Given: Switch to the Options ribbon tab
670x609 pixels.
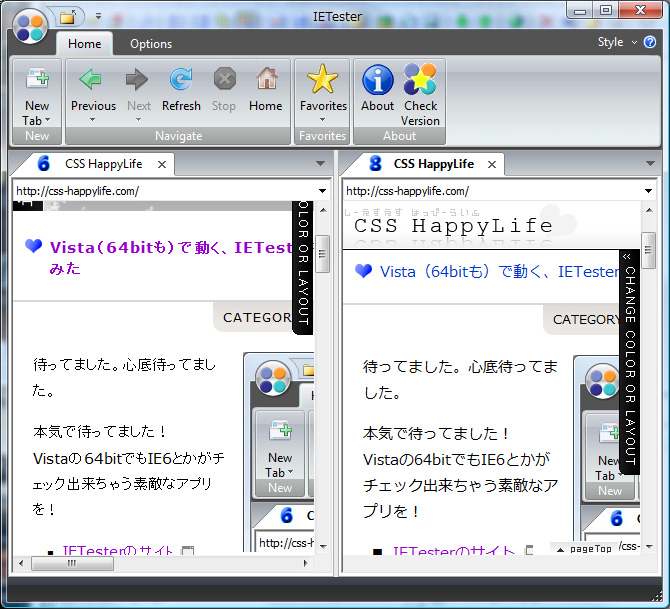Looking at the screenshot, I should pyautogui.click(x=151, y=44).
